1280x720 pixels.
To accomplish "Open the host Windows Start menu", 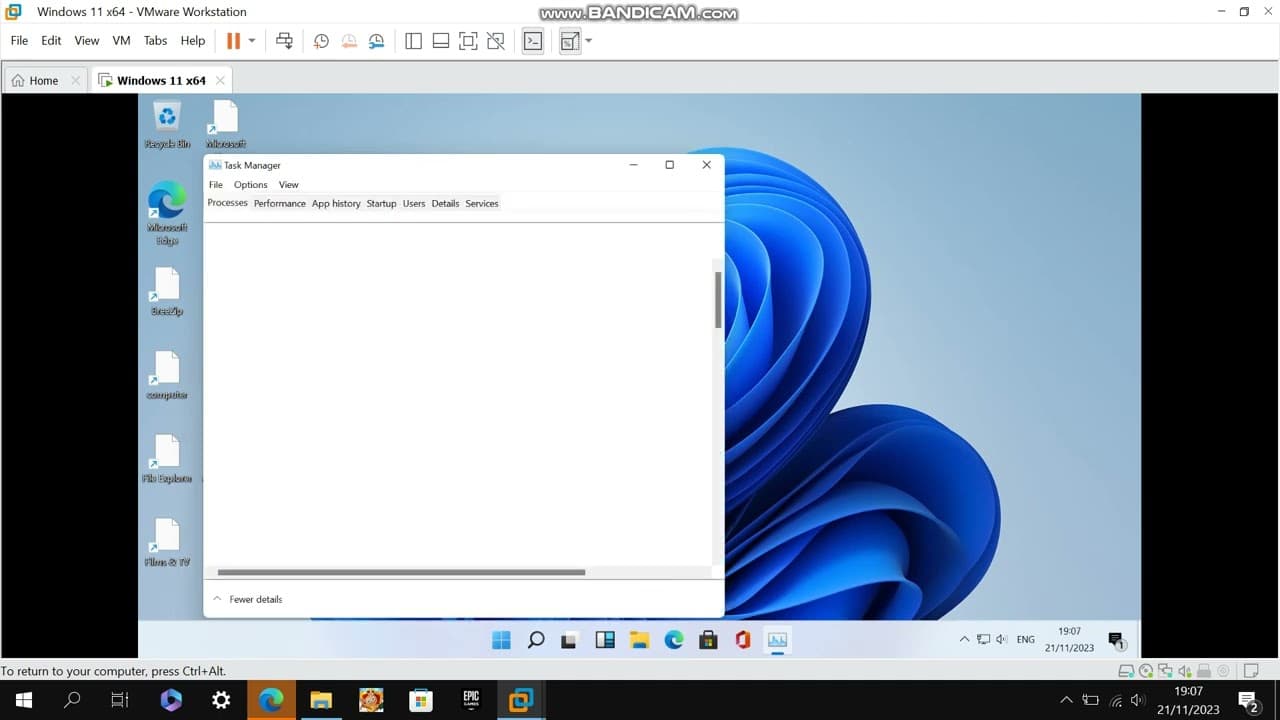I will click(24, 700).
